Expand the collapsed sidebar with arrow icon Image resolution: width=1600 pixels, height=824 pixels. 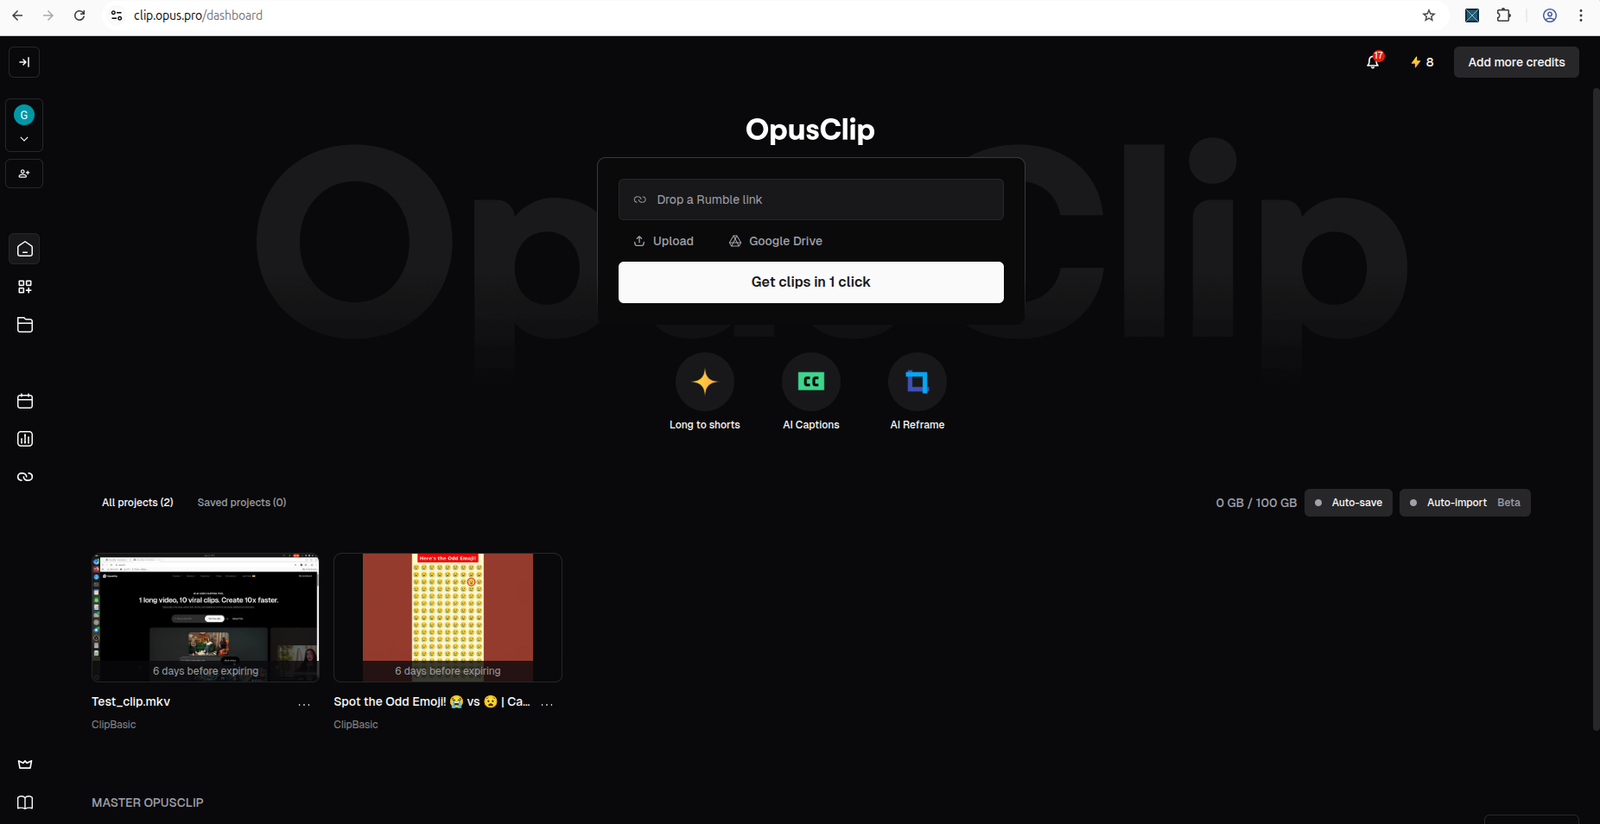pyautogui.click(x=25, y=62)
